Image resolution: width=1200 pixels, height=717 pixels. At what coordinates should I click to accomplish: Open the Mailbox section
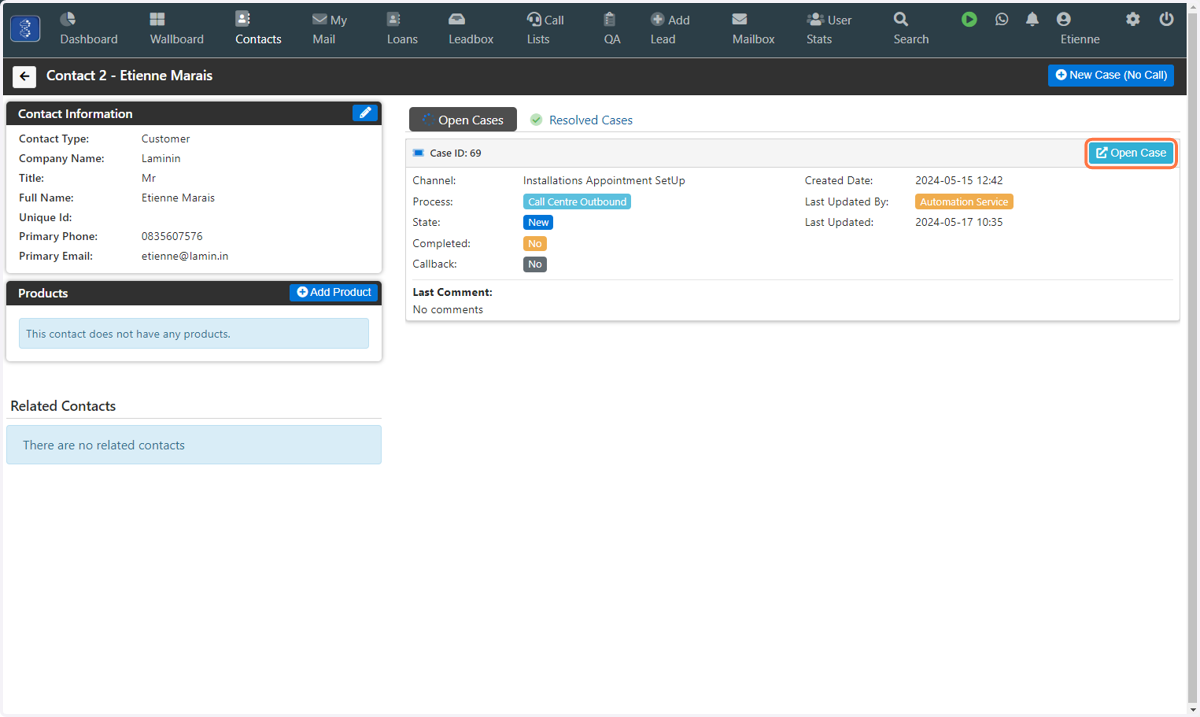[753, 29]
